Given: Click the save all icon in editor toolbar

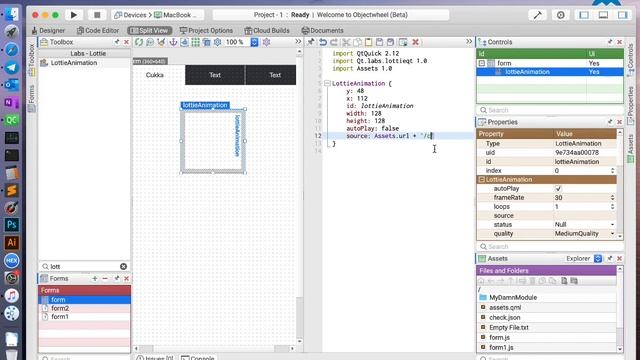Looking at the screenshot, I should [x=390, y=42].
